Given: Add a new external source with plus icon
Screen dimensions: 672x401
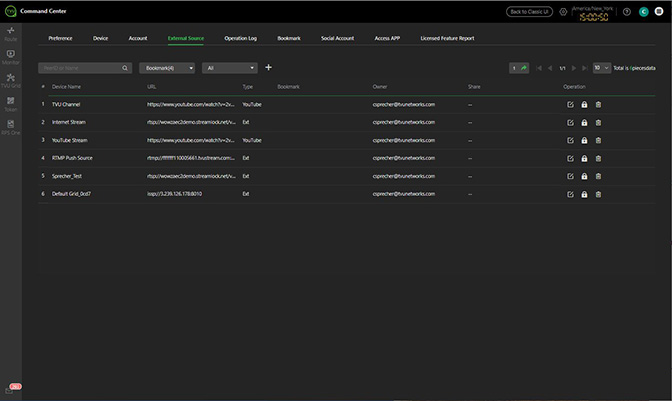Looking at the screenshot, I should pos(268,67).
